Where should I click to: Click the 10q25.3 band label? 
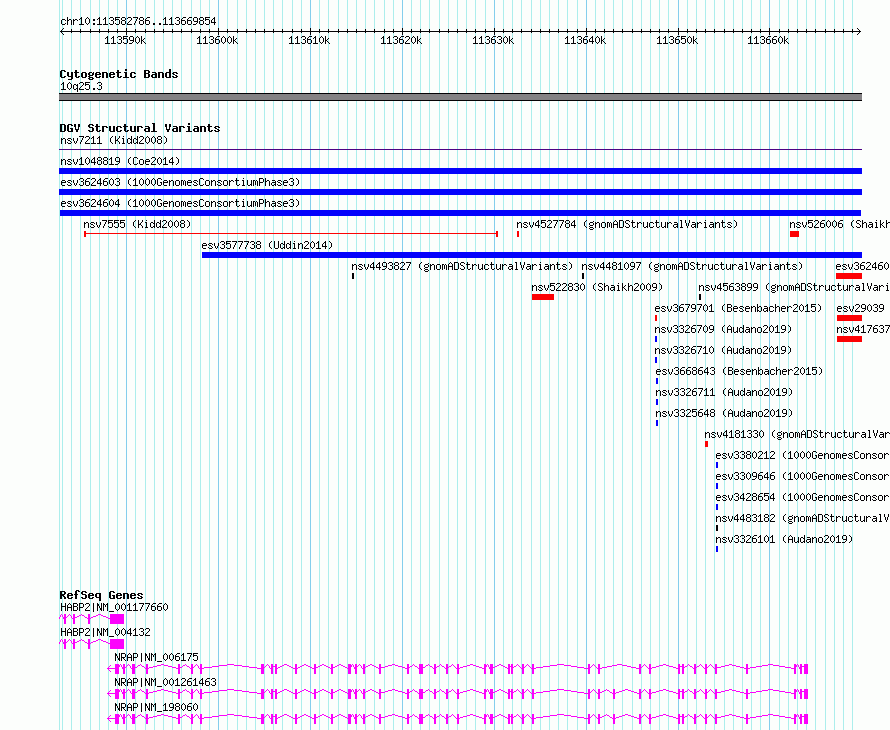coord(81,86)
